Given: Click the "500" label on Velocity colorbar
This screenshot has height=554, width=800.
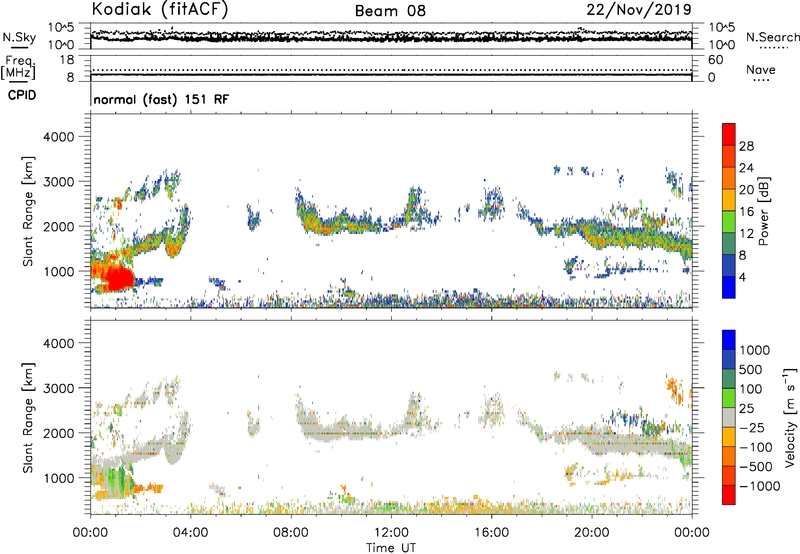Looking at the screenshot, I should pyautogui.click(x=751, y=370).
